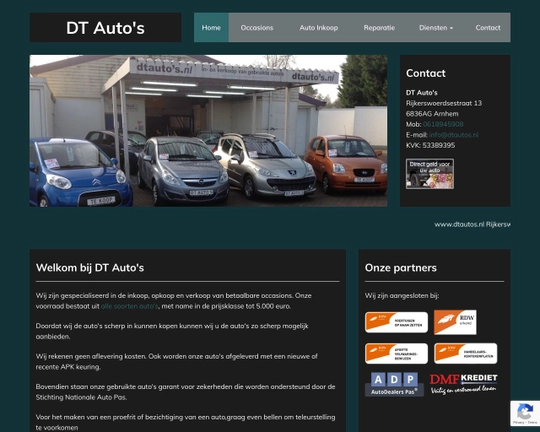Image resolution: width=540 pixels, height=432 pixels.
Task: Click the '6836AG Arnhem' postcode line
Action: (x=432, y=114)
